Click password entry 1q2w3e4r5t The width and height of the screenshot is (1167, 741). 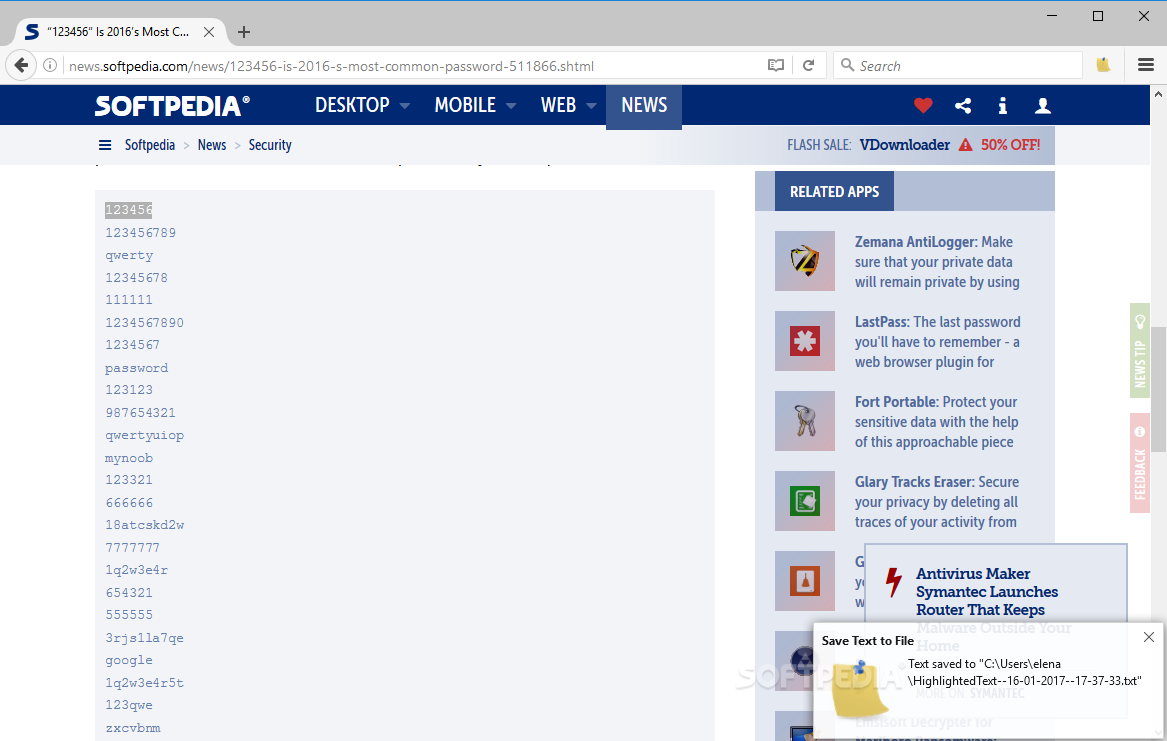[144, 683]
